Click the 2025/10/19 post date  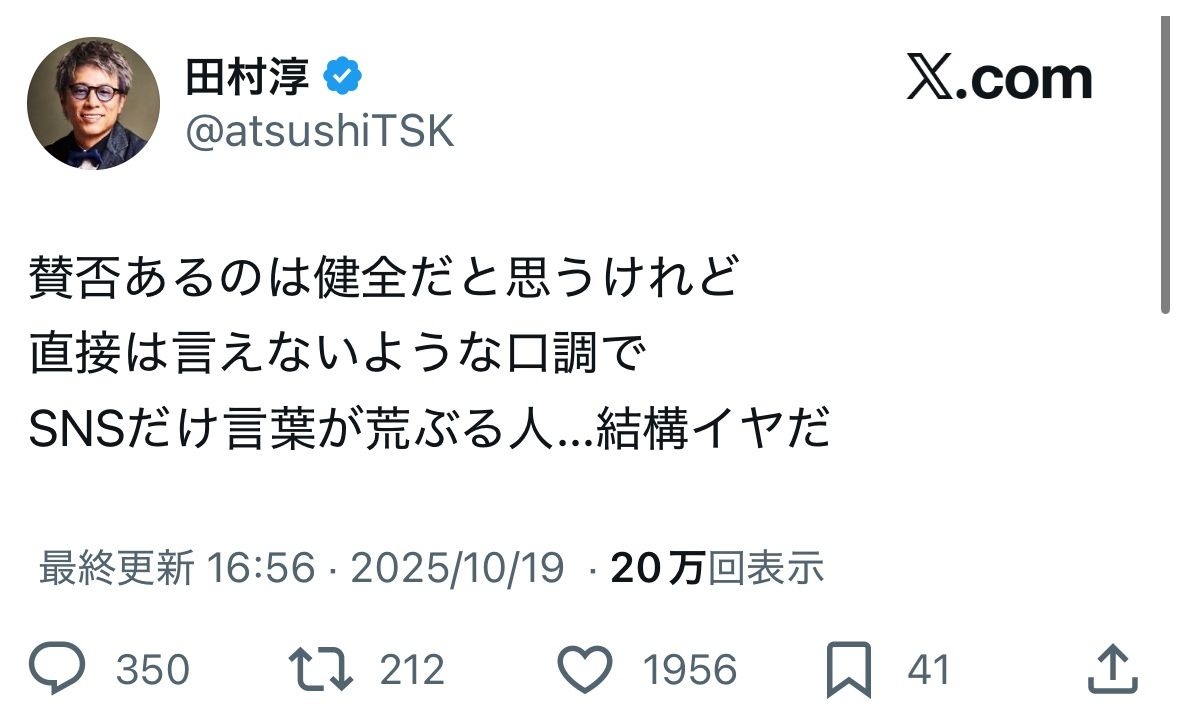pyautogui.click(x=457, y=569)
